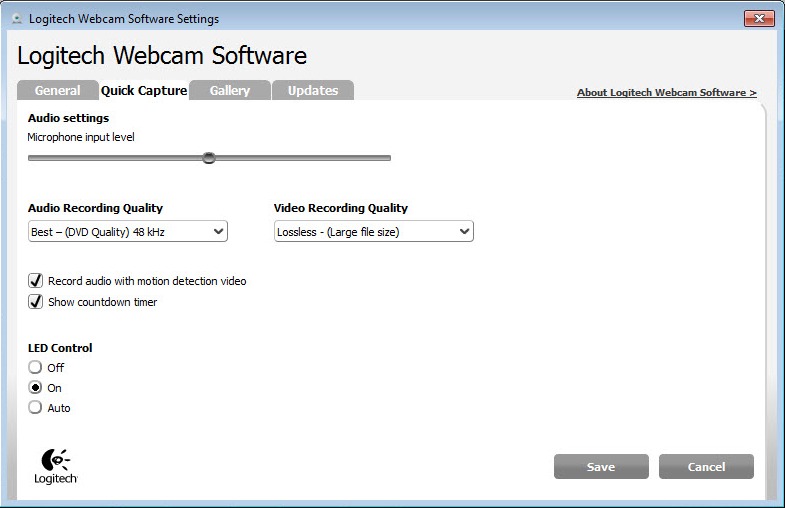
Task: Click the left end of microphone level track
Action: [x=31, y=157]
